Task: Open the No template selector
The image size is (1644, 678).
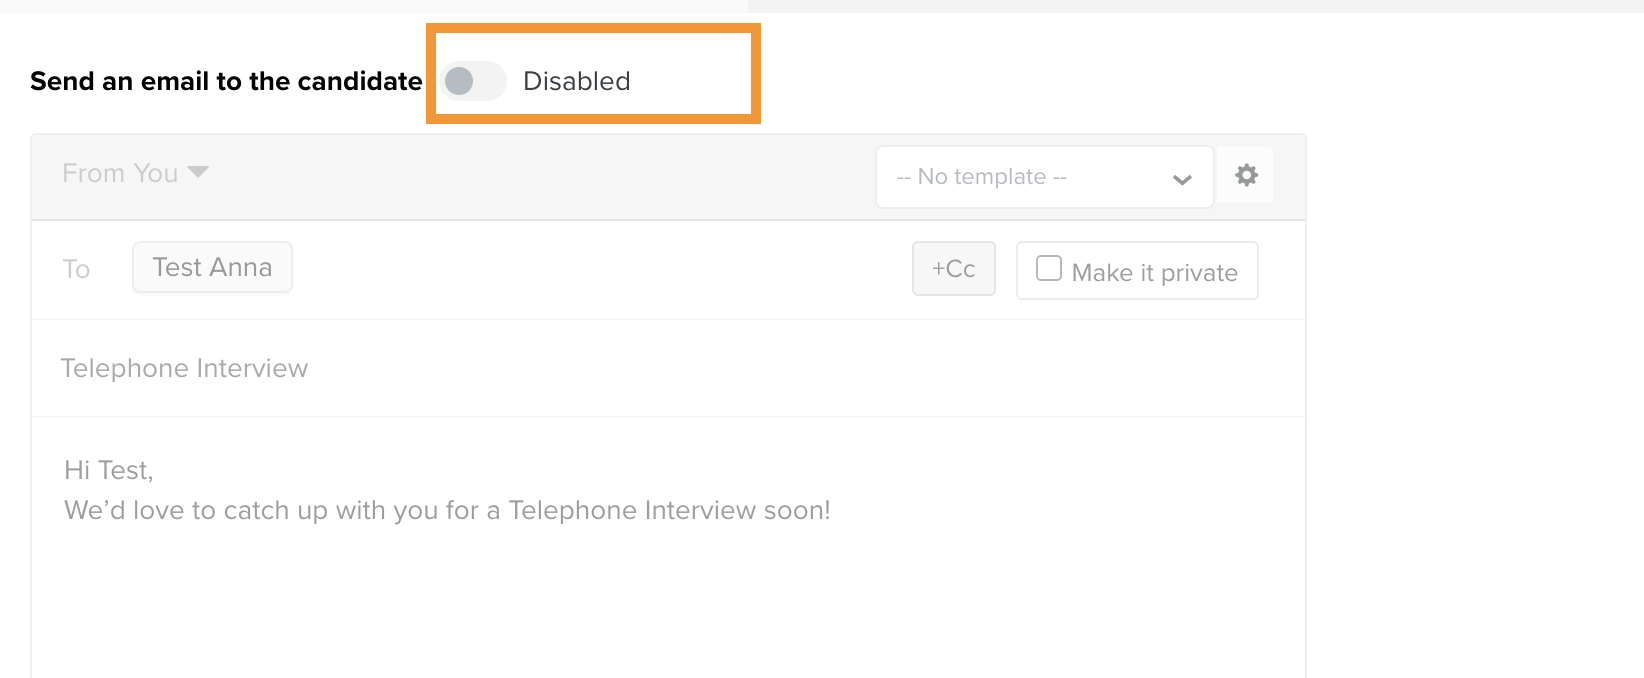Action: click(x=1045, y=177)
